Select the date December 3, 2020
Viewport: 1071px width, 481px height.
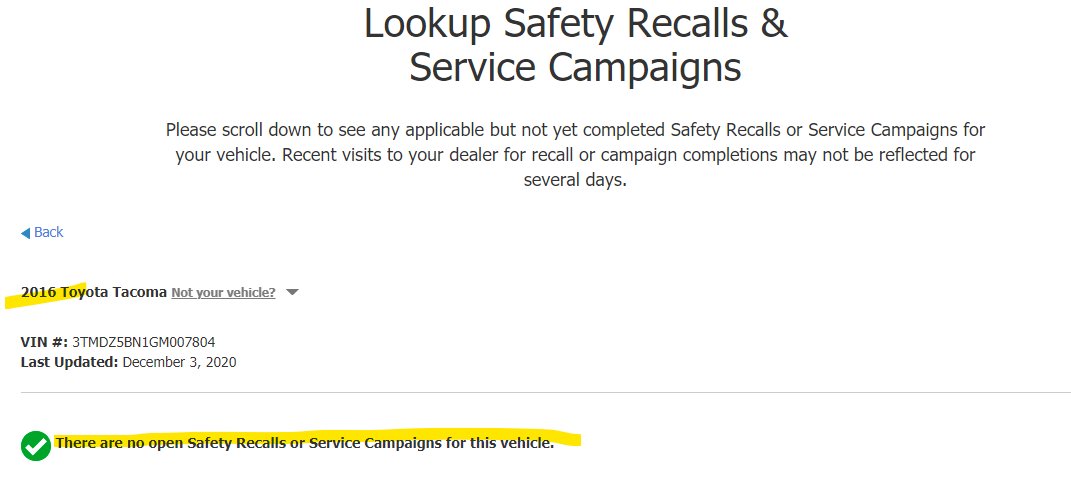click(180, 362)
